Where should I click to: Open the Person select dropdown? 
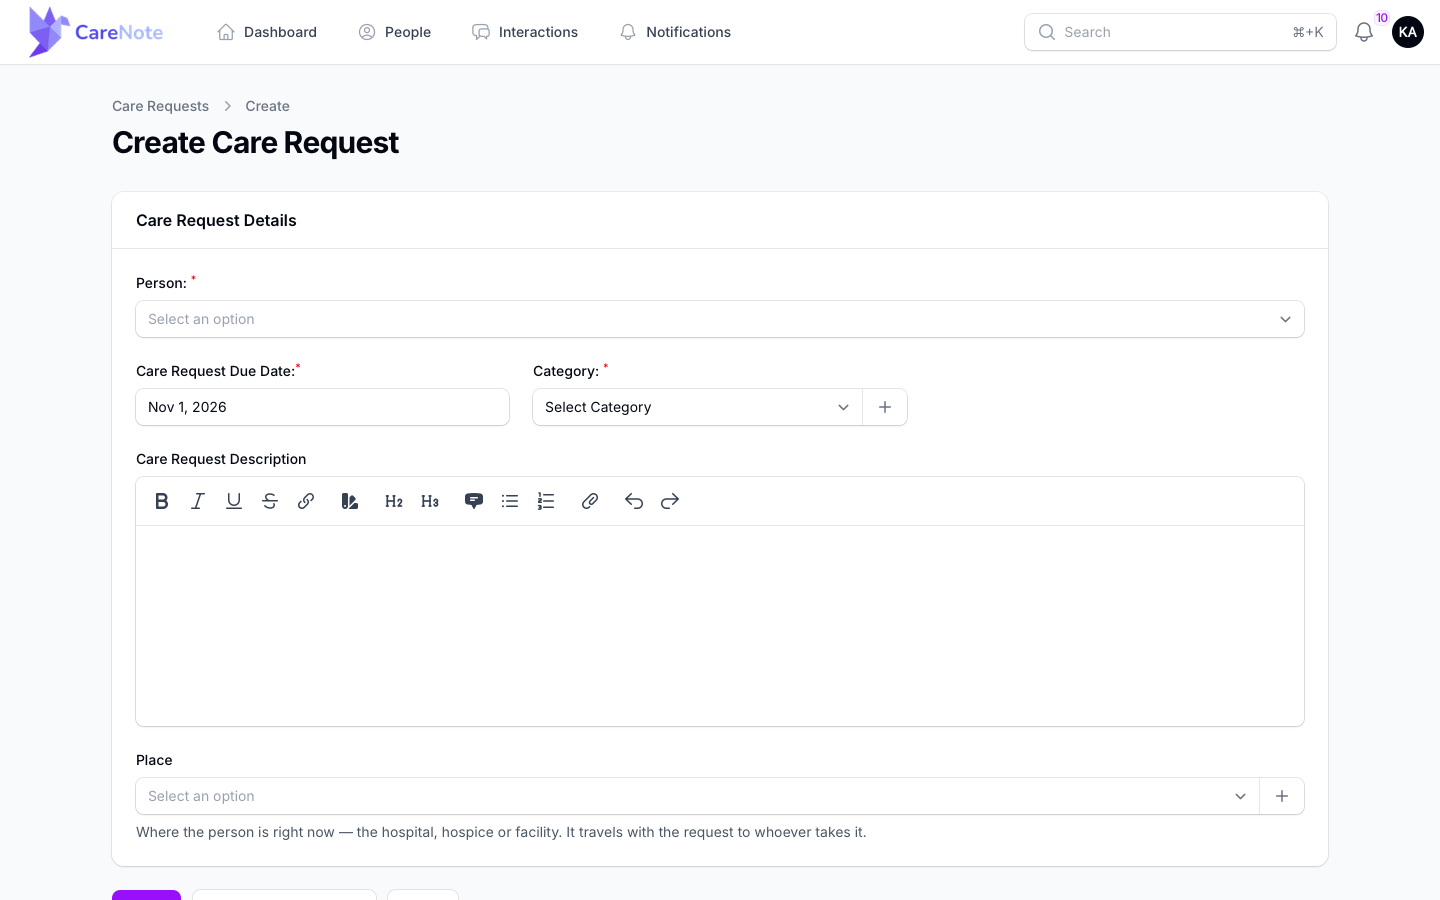pos(720,319)
